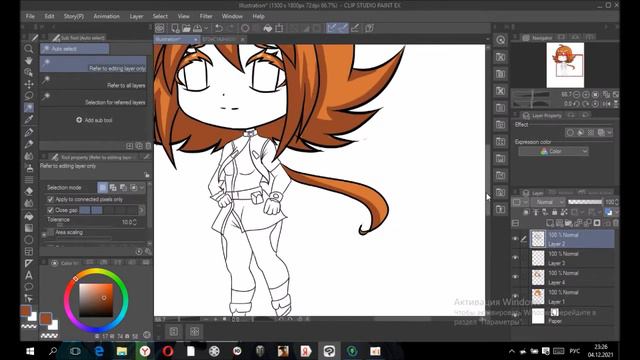The height and width of the screenshot is (360, 640).
Task: Click the Undo icon in command bar
Action: [219, 28]
